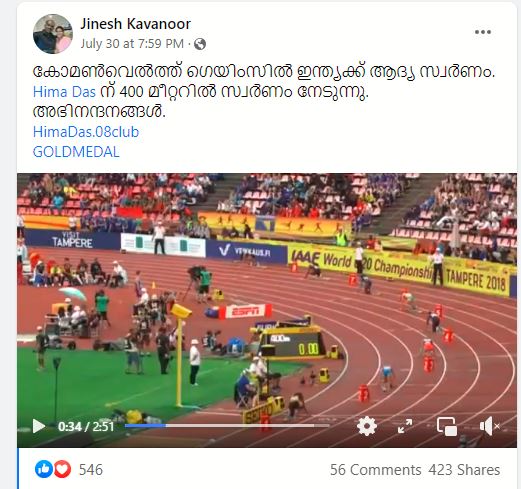View the 546 reactions count
Viewport: 521px width, 489px height.
(x=91, y=470)
